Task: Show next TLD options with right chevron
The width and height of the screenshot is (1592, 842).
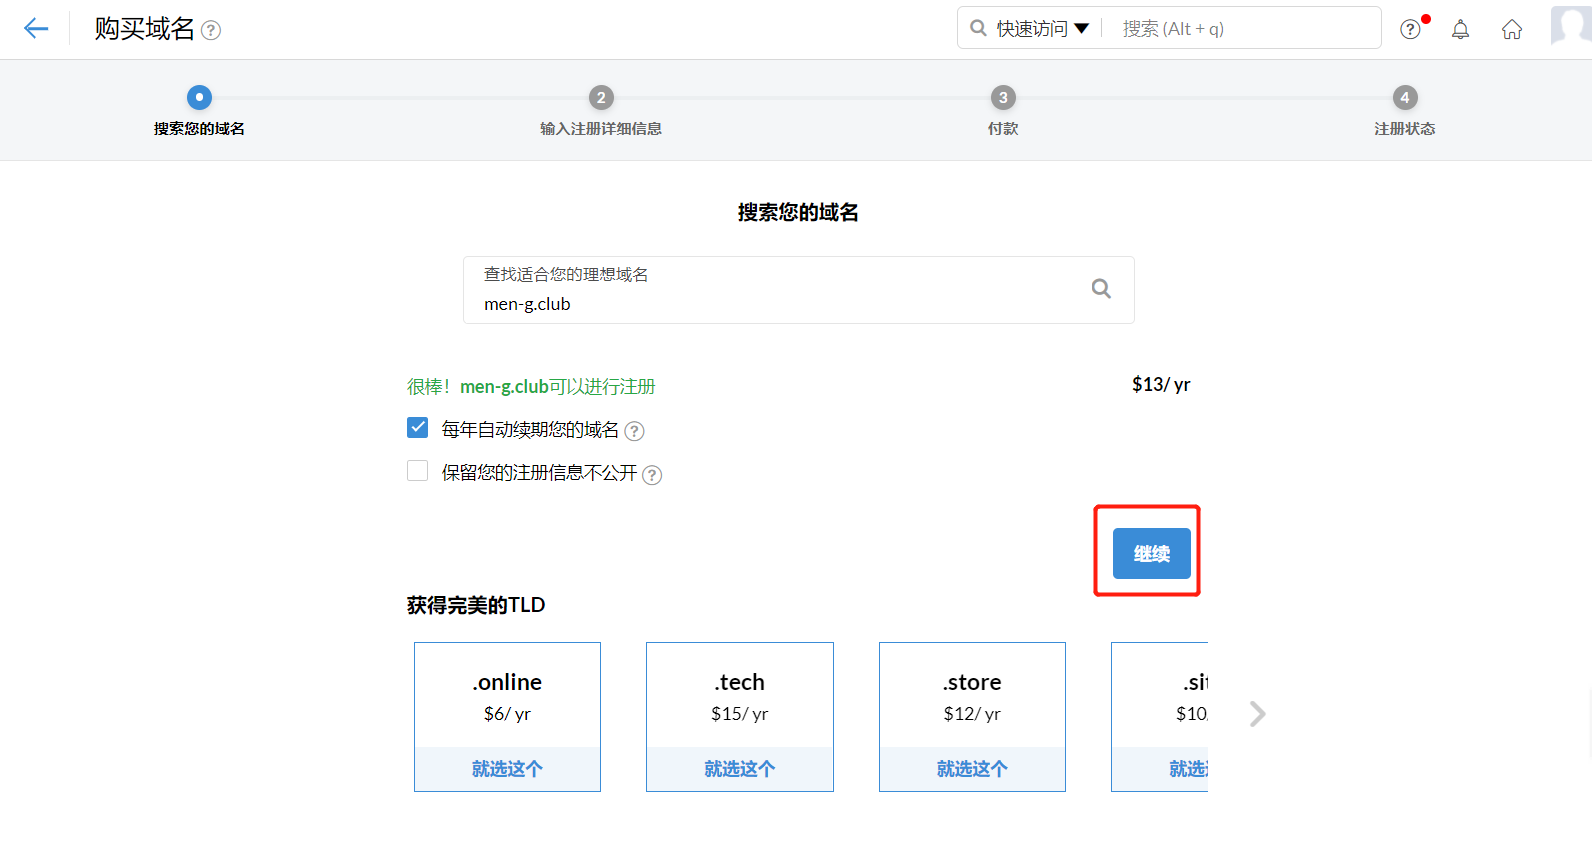Action: pos(1257,714)
